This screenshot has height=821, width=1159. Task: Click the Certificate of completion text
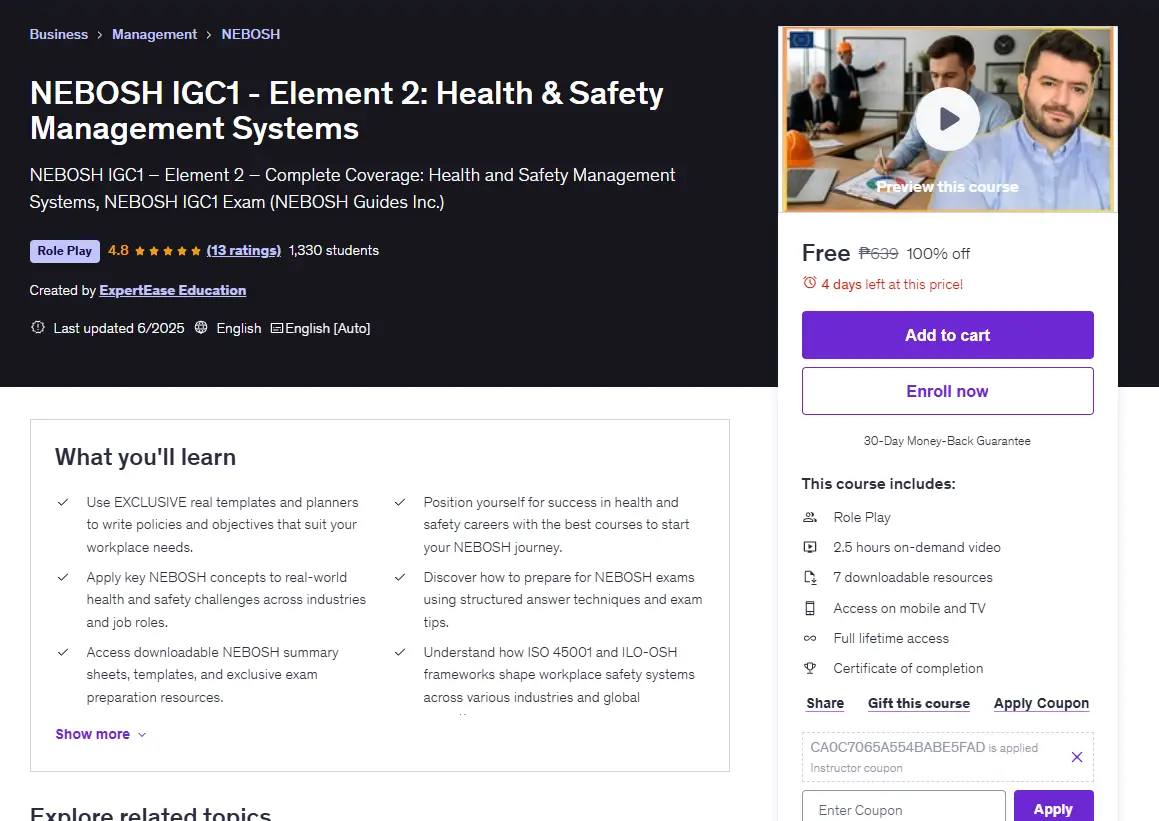[908, 668]
